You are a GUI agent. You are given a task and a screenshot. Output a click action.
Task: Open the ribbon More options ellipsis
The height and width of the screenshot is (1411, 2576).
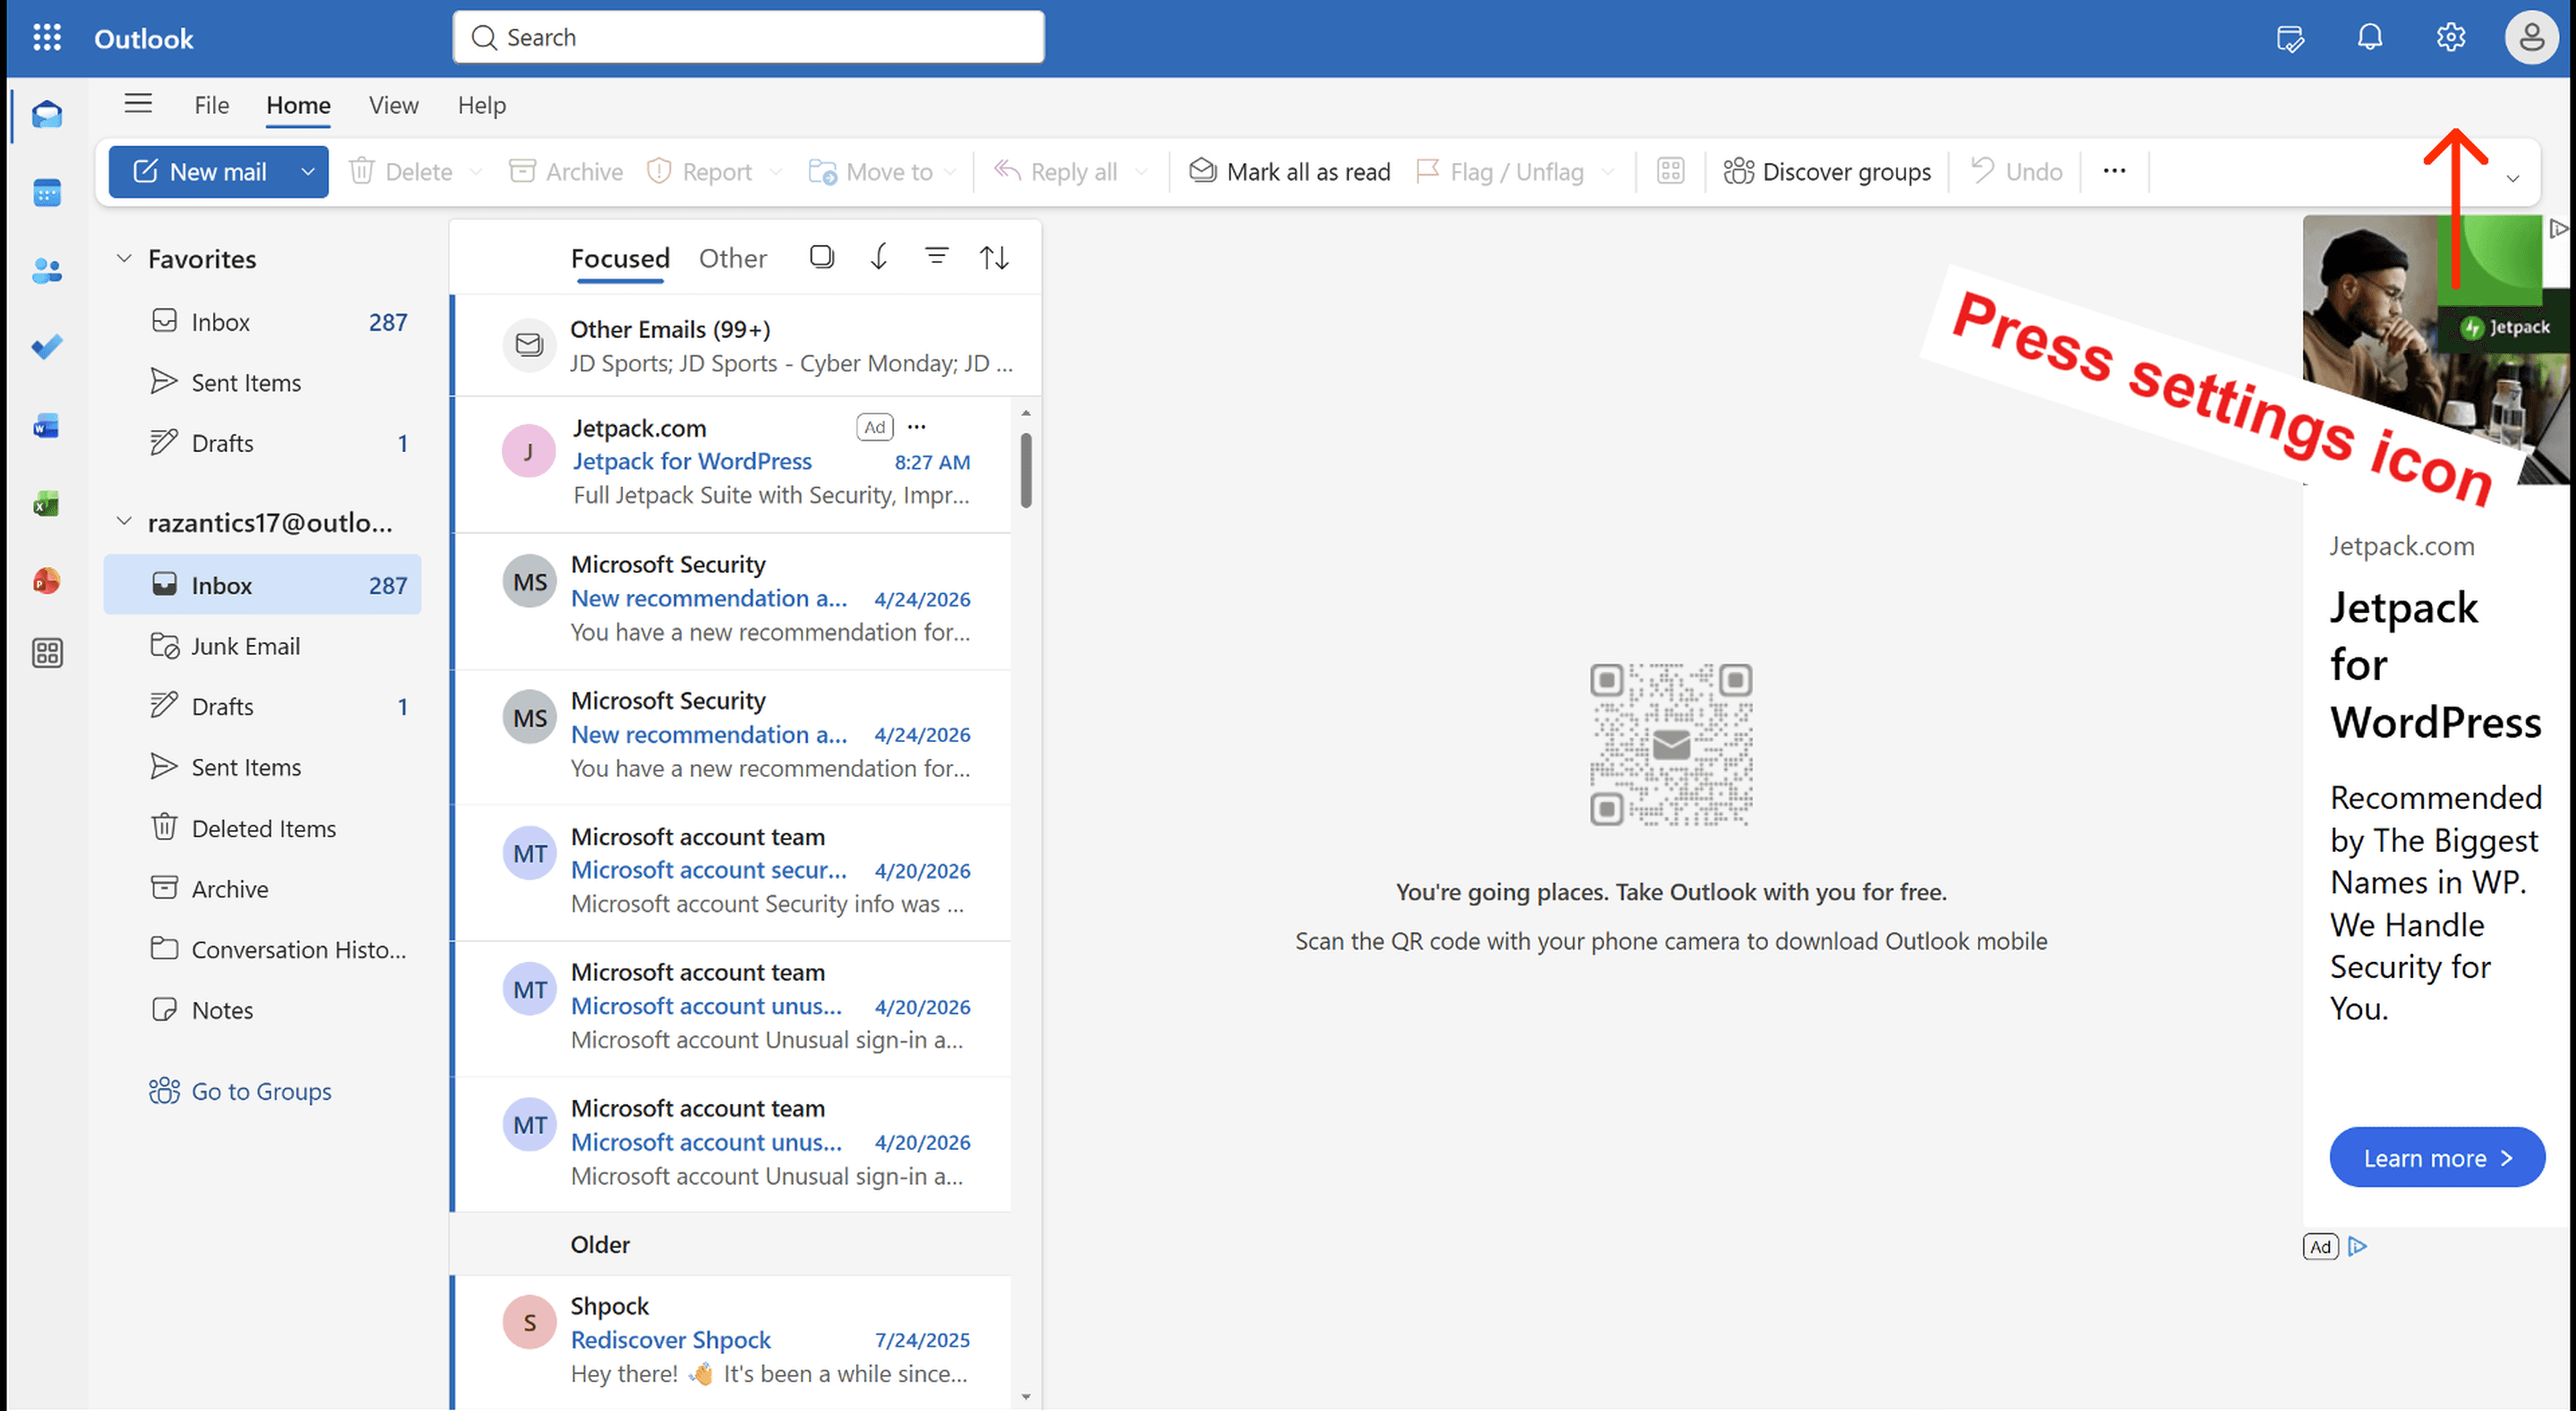[x=2114, y=171]
